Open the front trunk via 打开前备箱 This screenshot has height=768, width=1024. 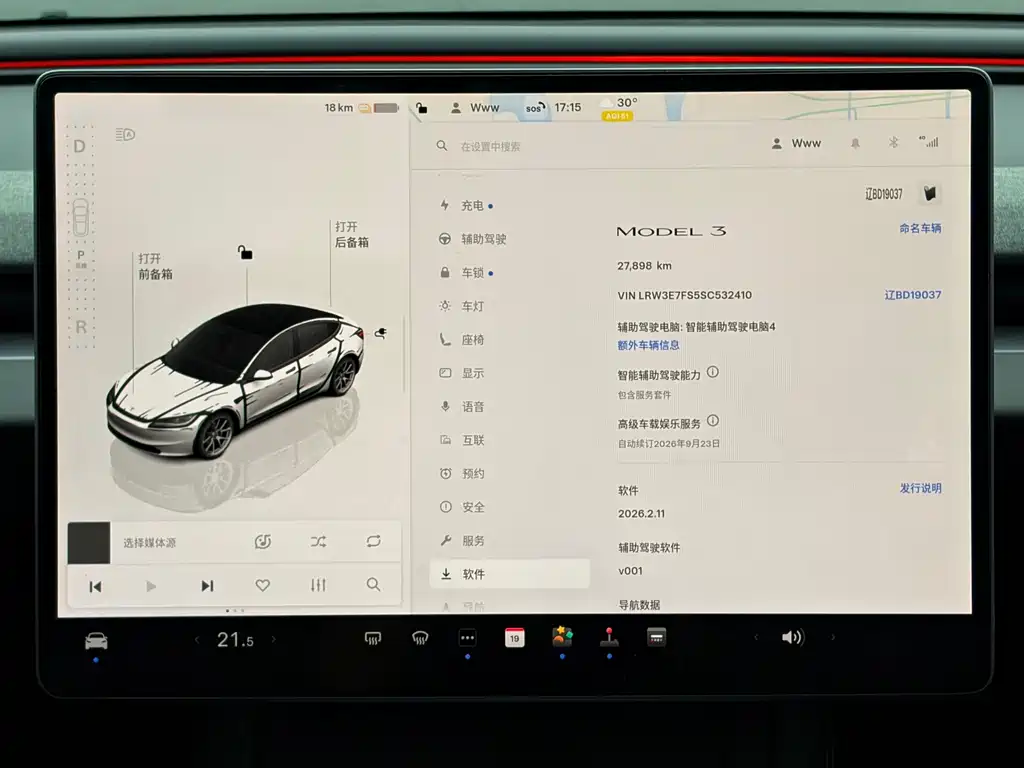coord(155,266)
